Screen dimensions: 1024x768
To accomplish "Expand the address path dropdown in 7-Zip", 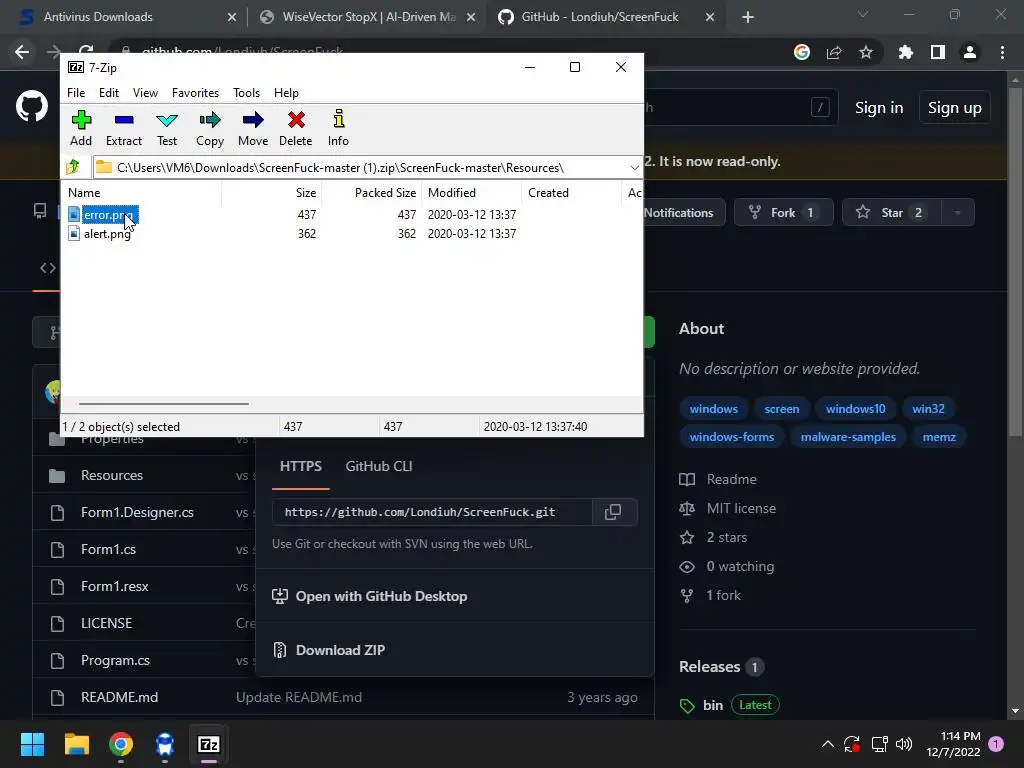I will pyautogui.click(x=634, y=168).
